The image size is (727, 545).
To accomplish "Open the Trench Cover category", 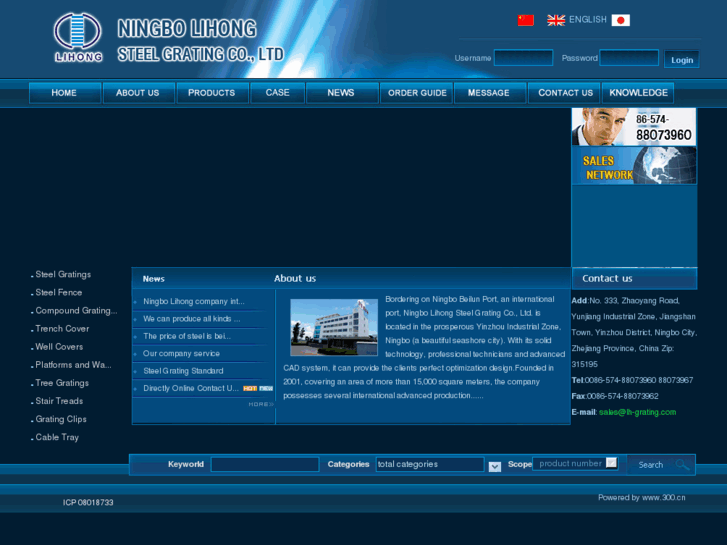I will click(x=62, y=329).
